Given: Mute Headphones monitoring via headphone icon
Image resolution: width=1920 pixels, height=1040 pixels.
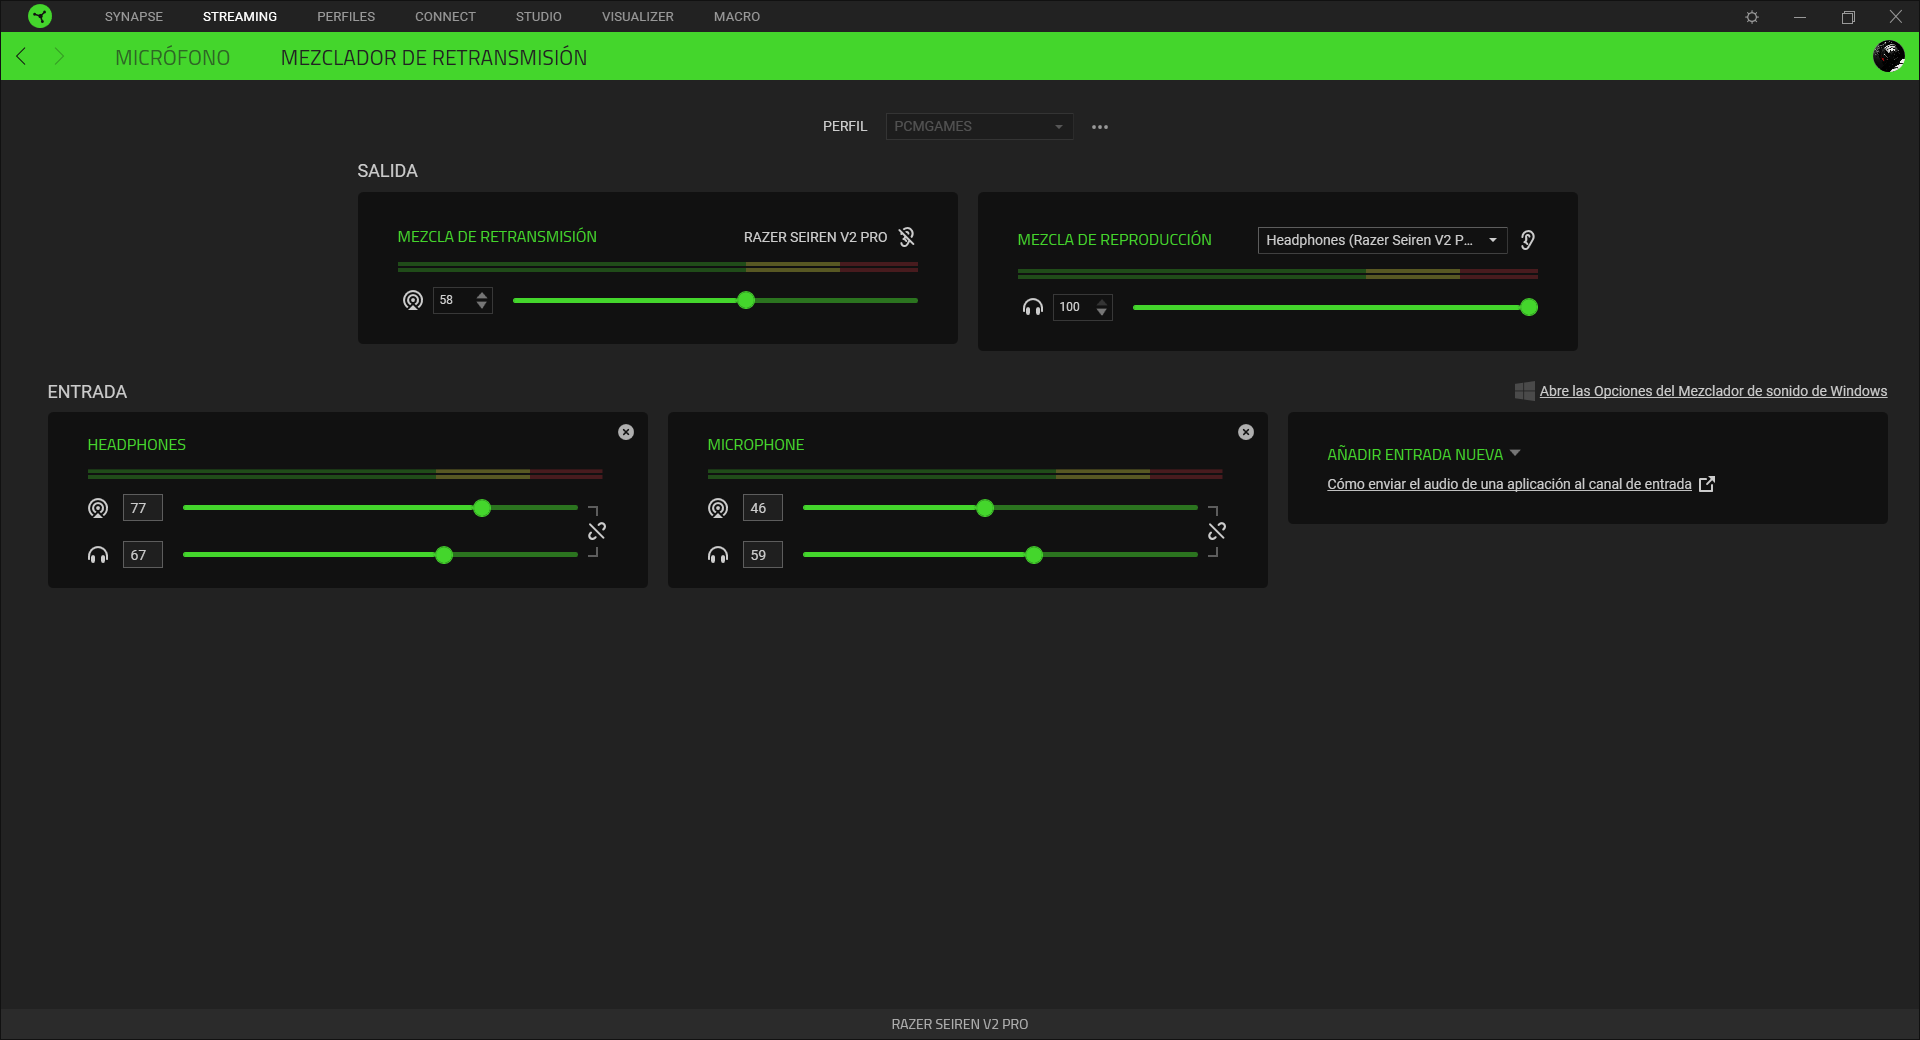Looking at the screenshot, I should coord(98,555).
